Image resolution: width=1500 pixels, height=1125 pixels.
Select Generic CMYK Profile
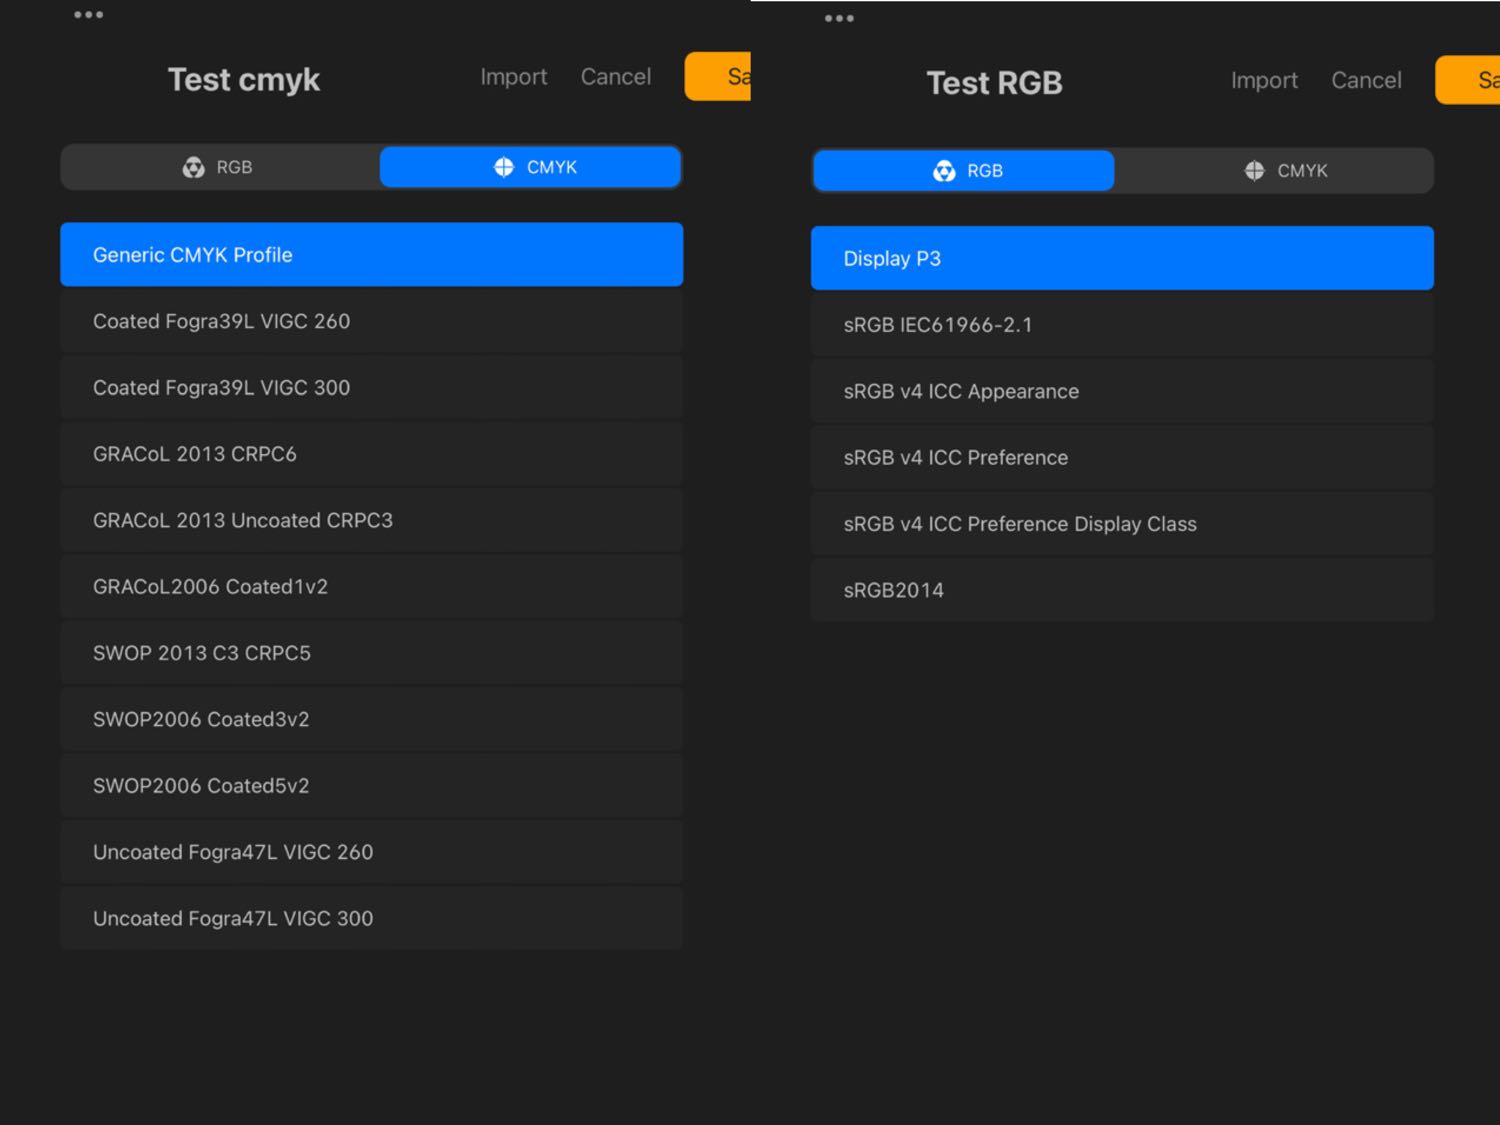(x=372, y=255)
